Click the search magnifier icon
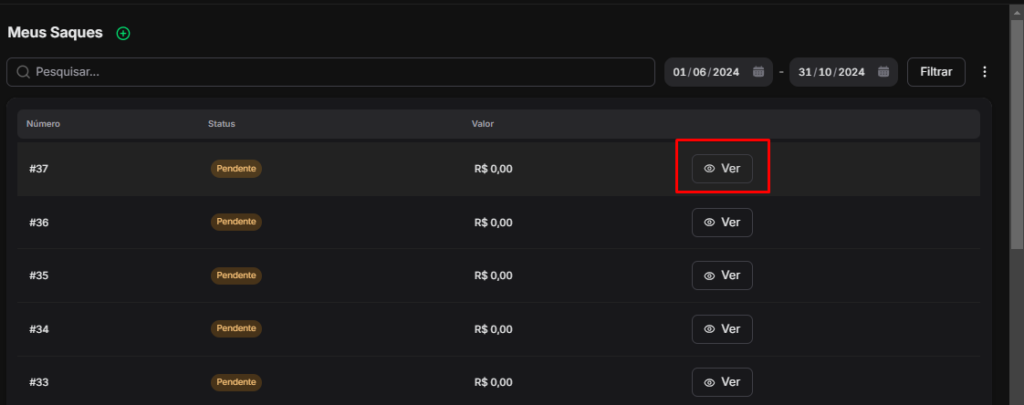1024x405 pixels. click(22, 72)
